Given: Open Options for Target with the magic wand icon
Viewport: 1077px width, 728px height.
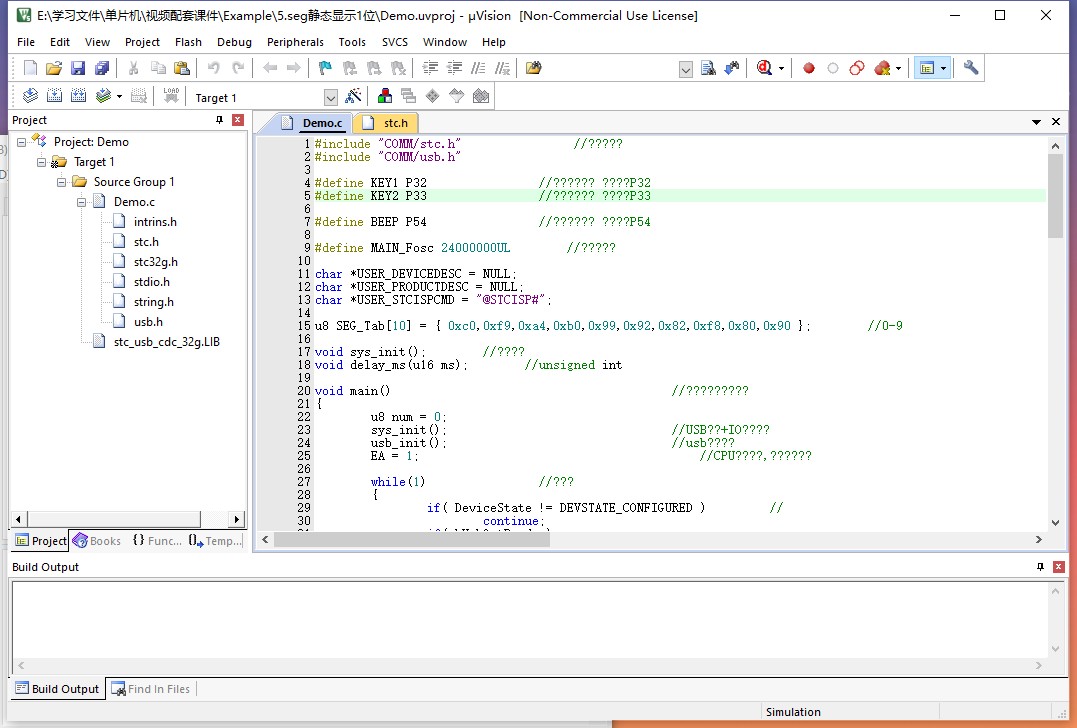Looking at the screenshot, I should click(x=353, y=96).
